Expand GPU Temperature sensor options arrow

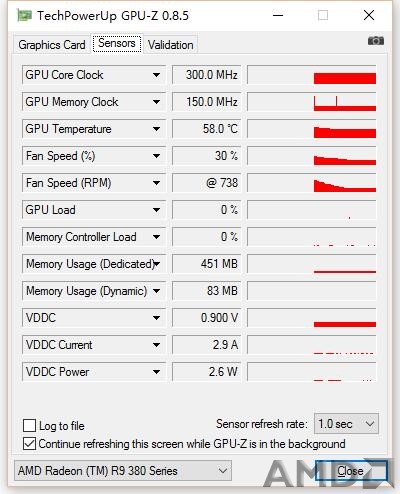156,129
